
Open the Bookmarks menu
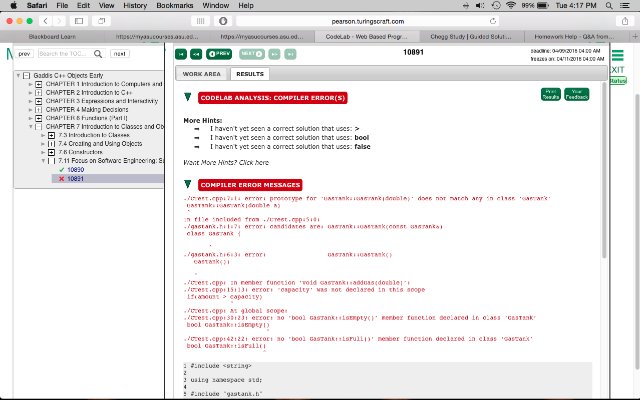click(x=175, y=5)
